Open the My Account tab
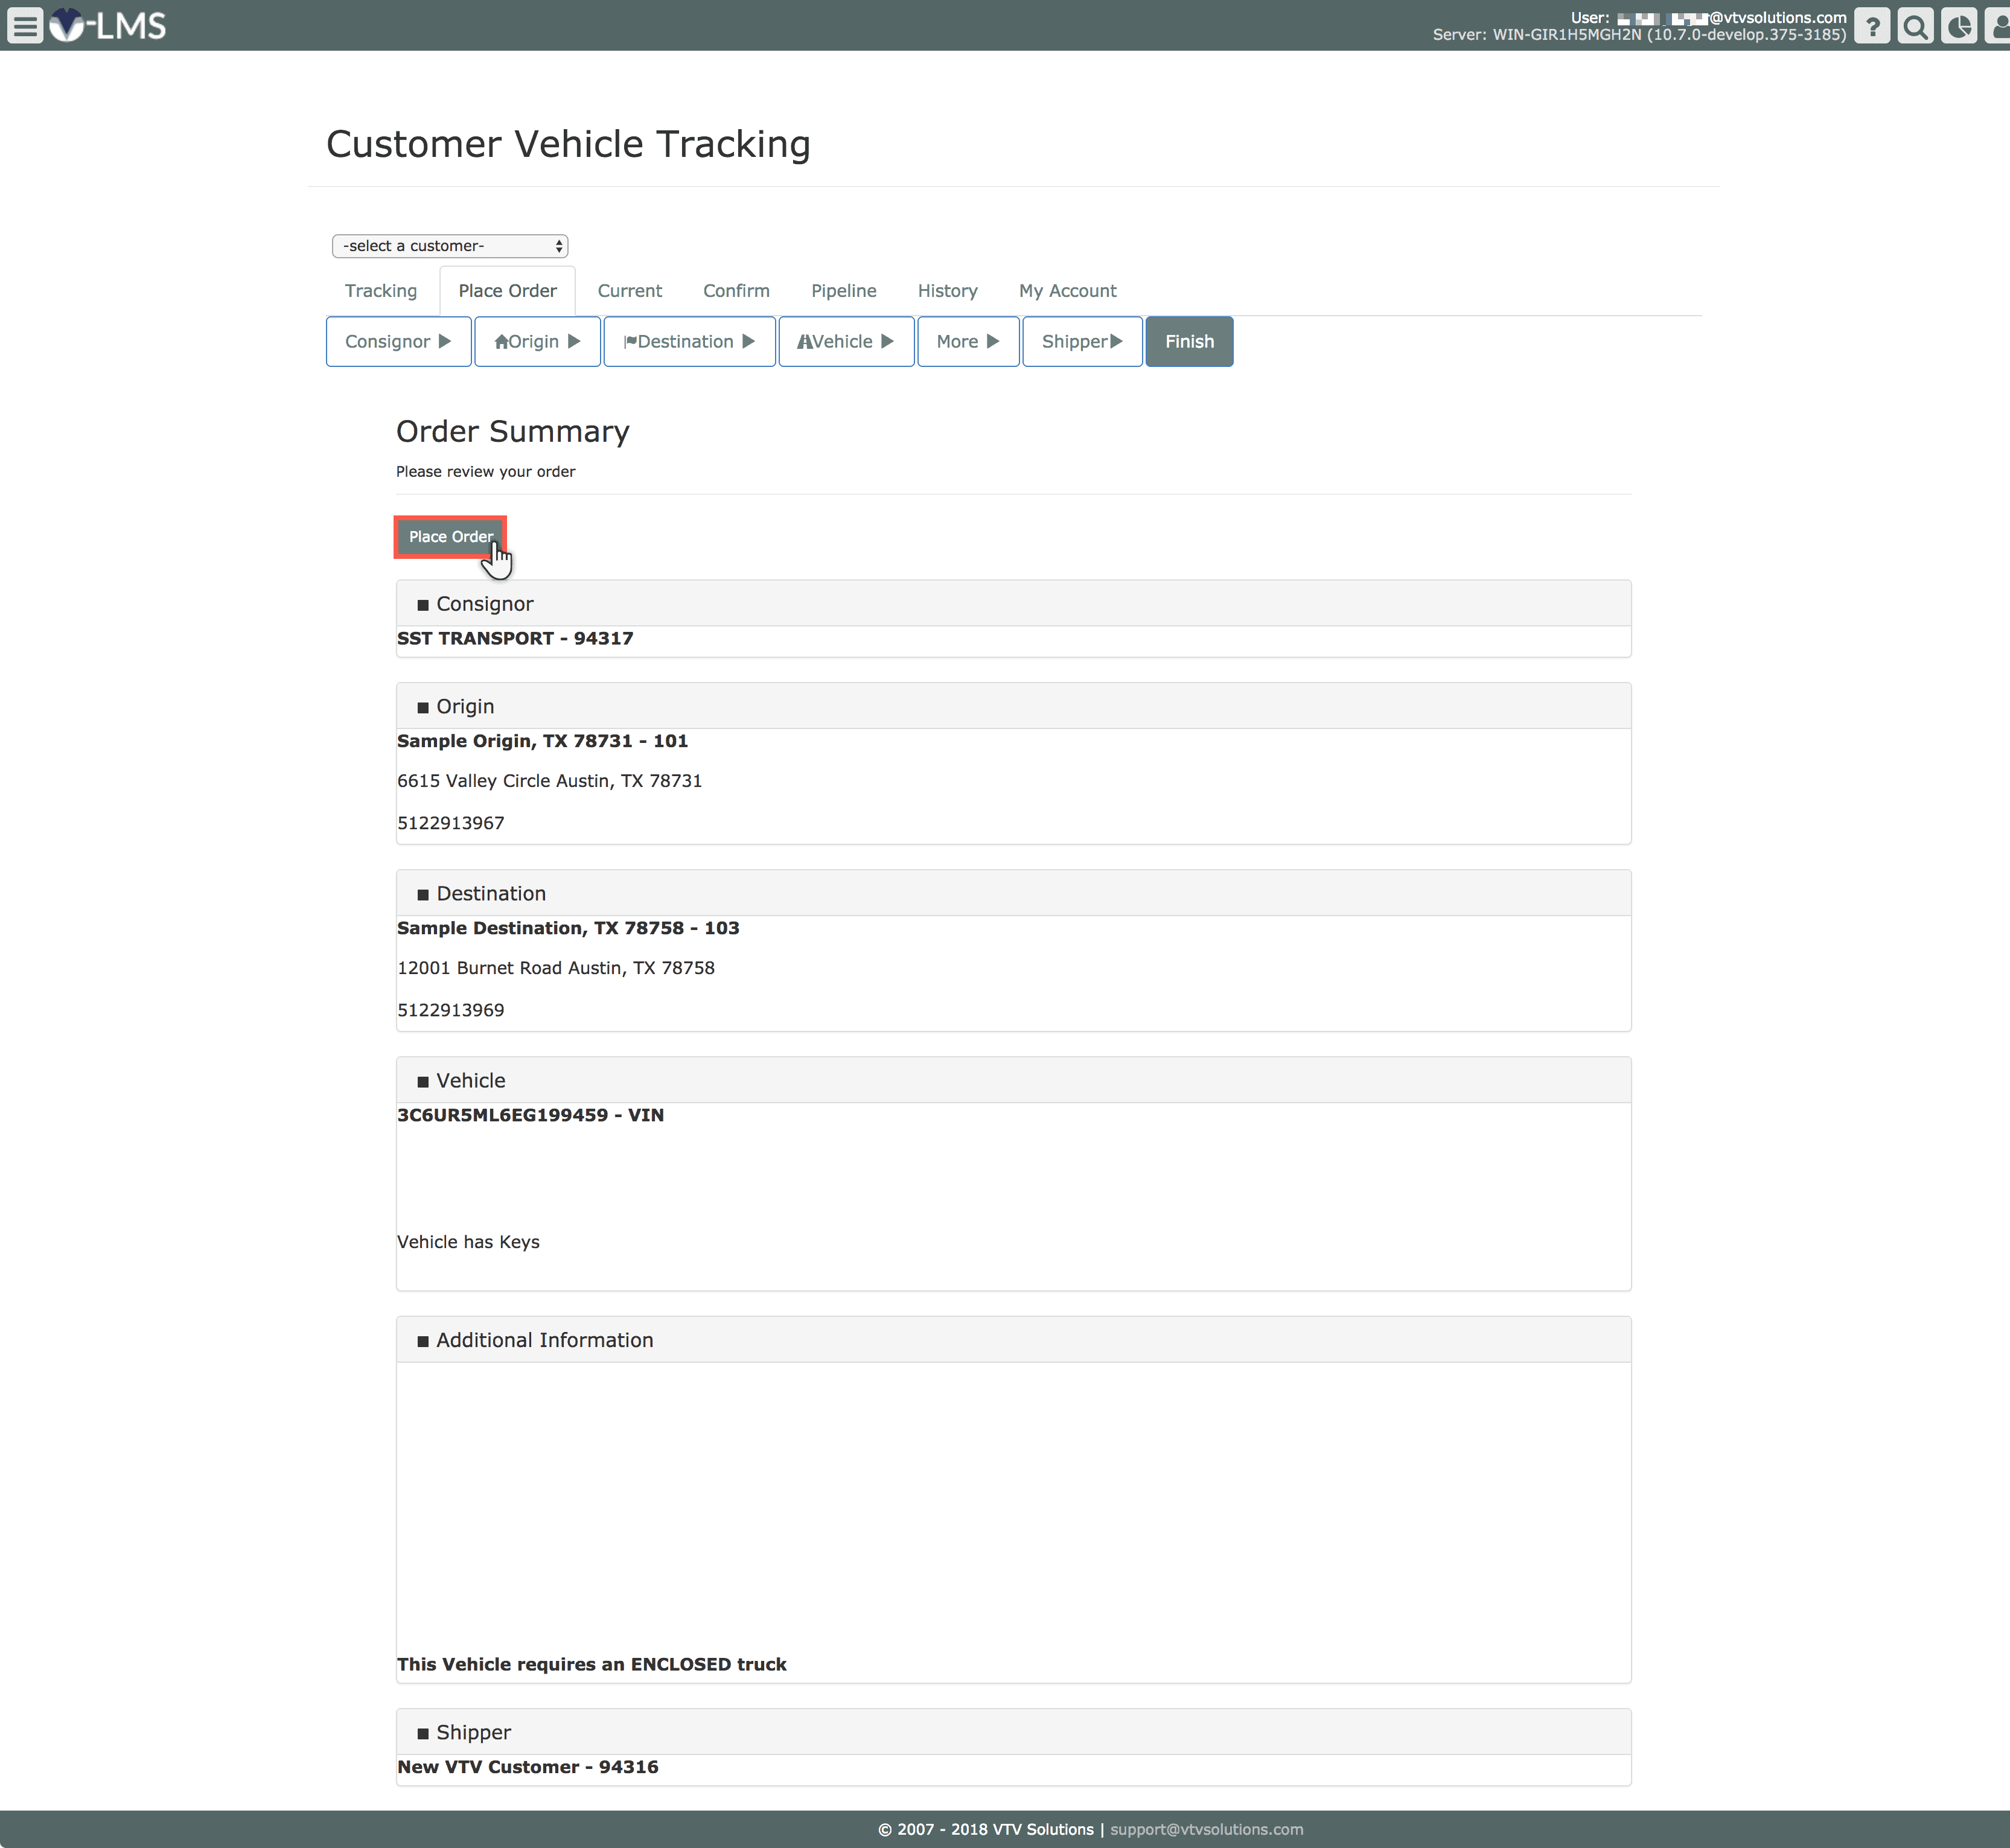Image resolution: width=2010 pixels, height=1848 pixels. [1067, 291]
